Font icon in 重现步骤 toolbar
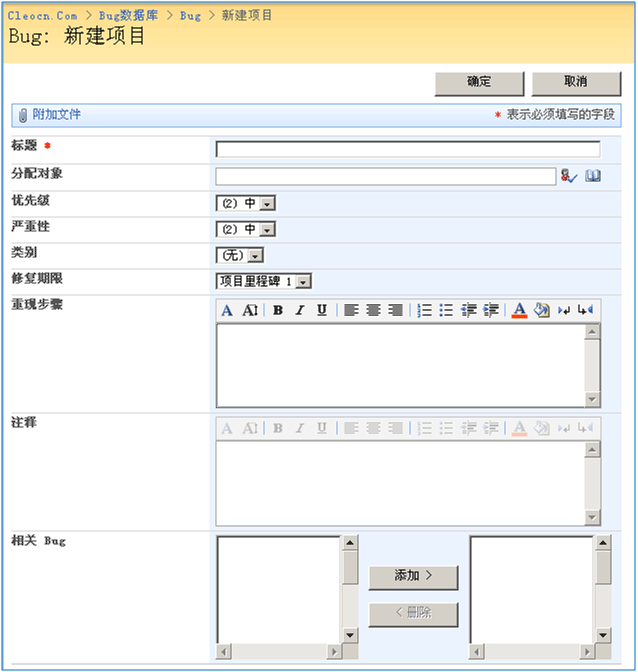Screen dimensions: 638x672 click(x=227, y=310)
